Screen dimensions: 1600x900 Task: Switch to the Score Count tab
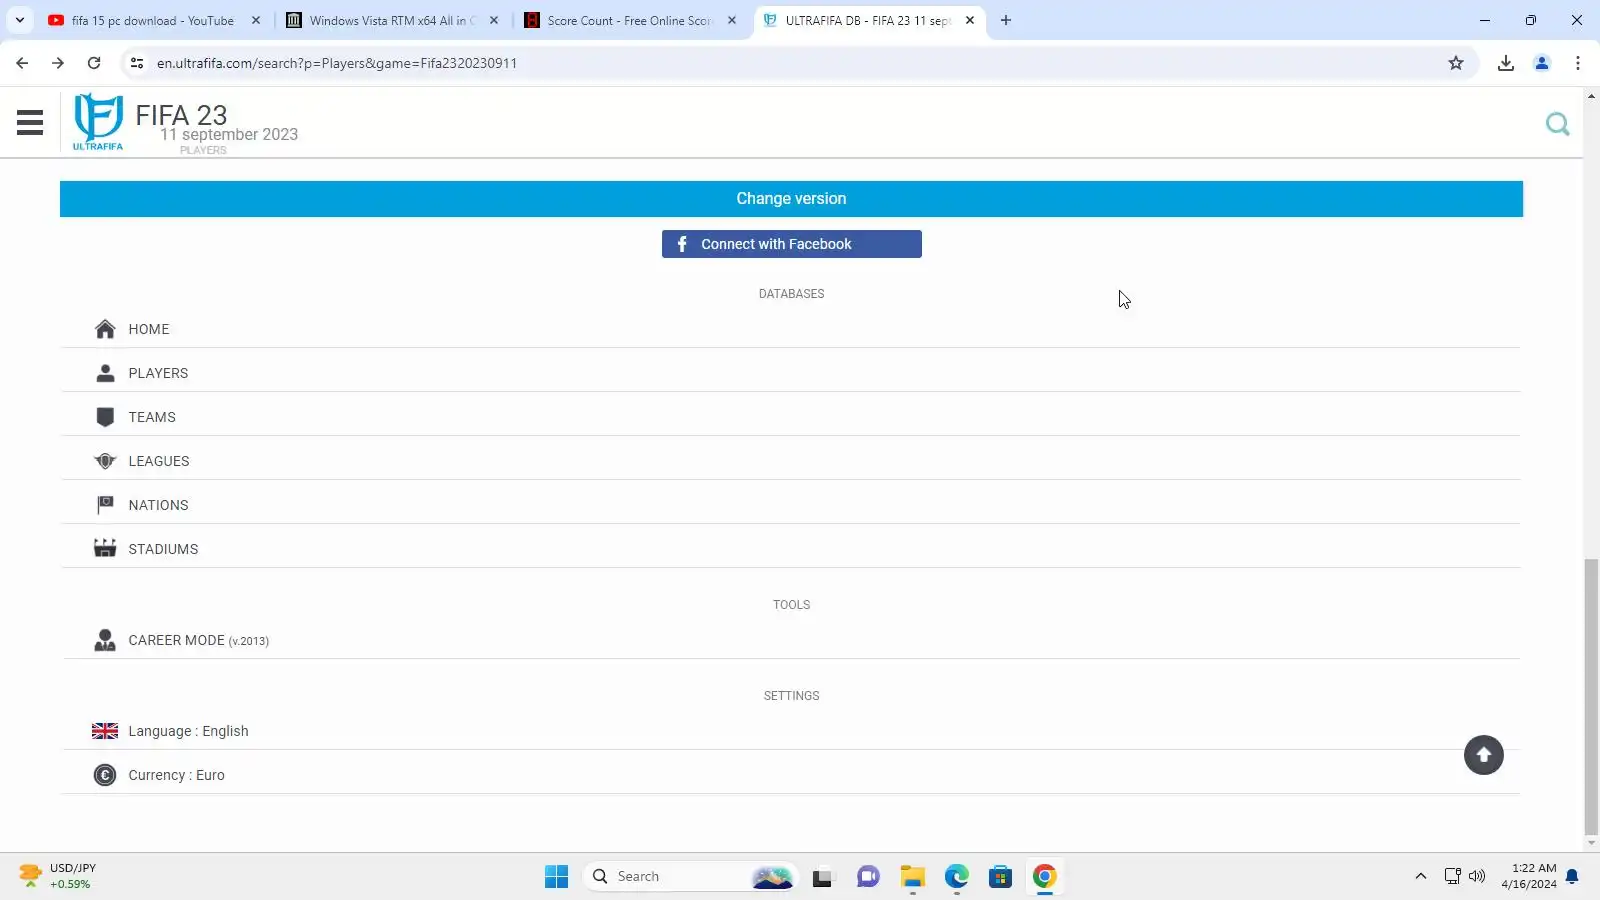coord(630,20)
